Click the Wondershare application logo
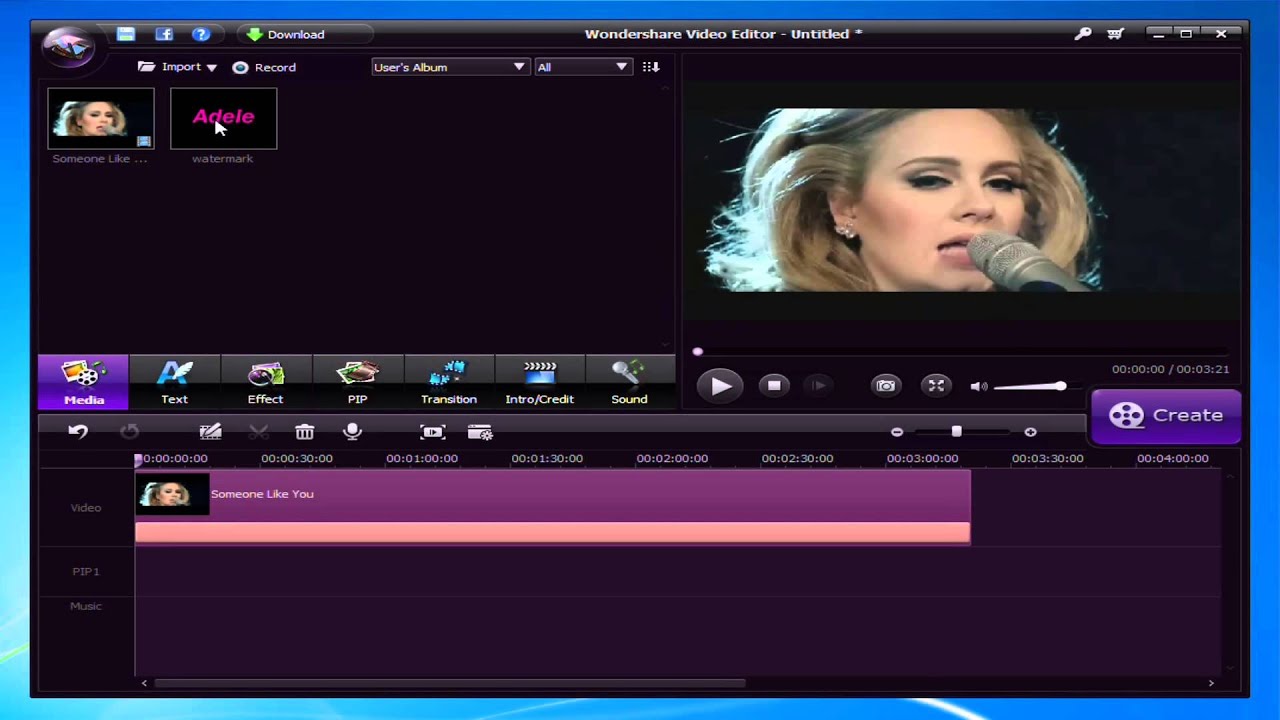Image resolution: width=1280 pixels, height=720 pixels. click(68, 46)
